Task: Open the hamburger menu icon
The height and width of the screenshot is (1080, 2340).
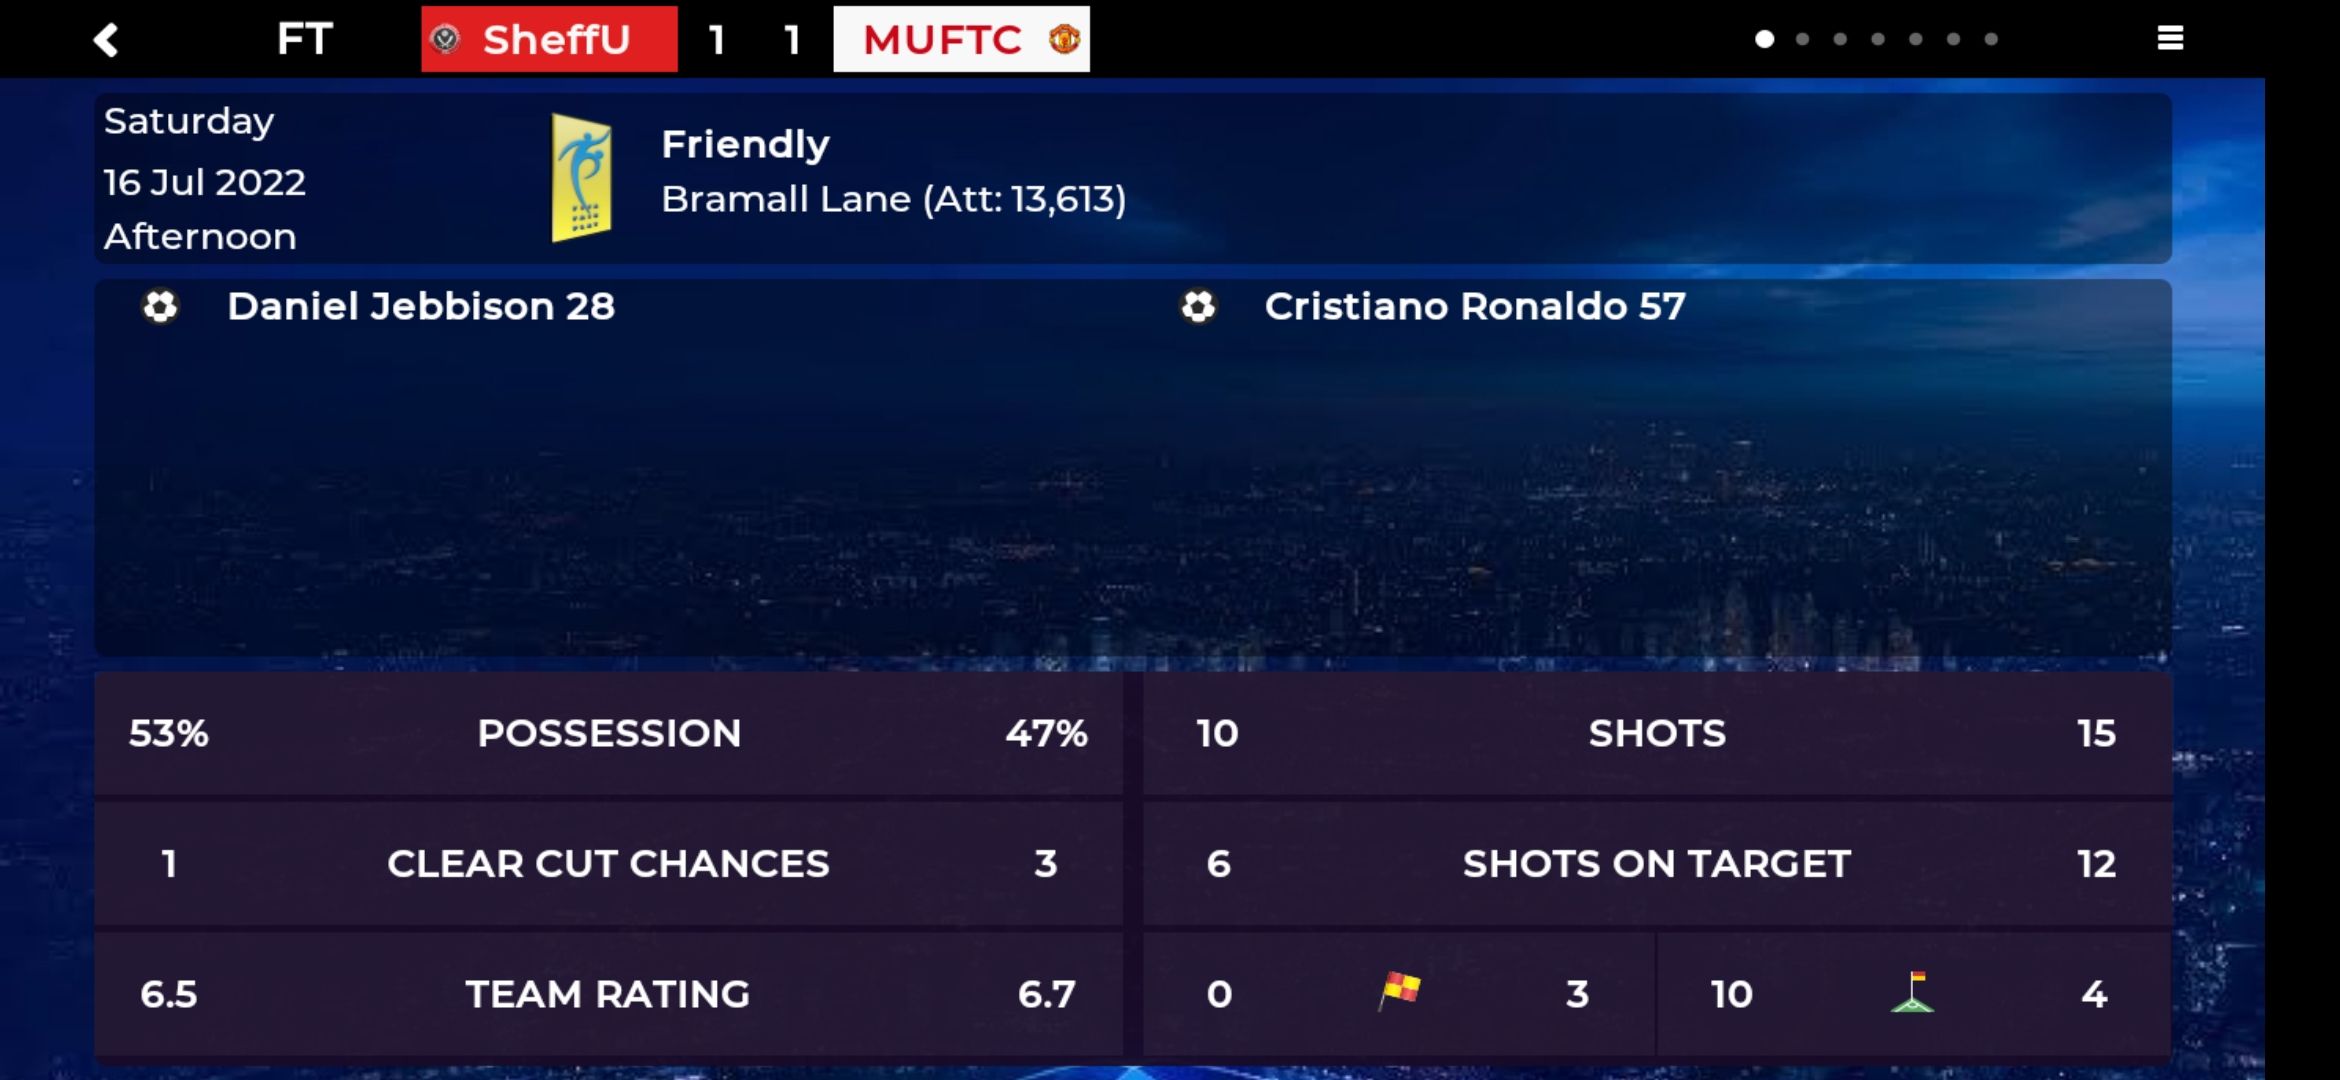Action: (2170, 39)
